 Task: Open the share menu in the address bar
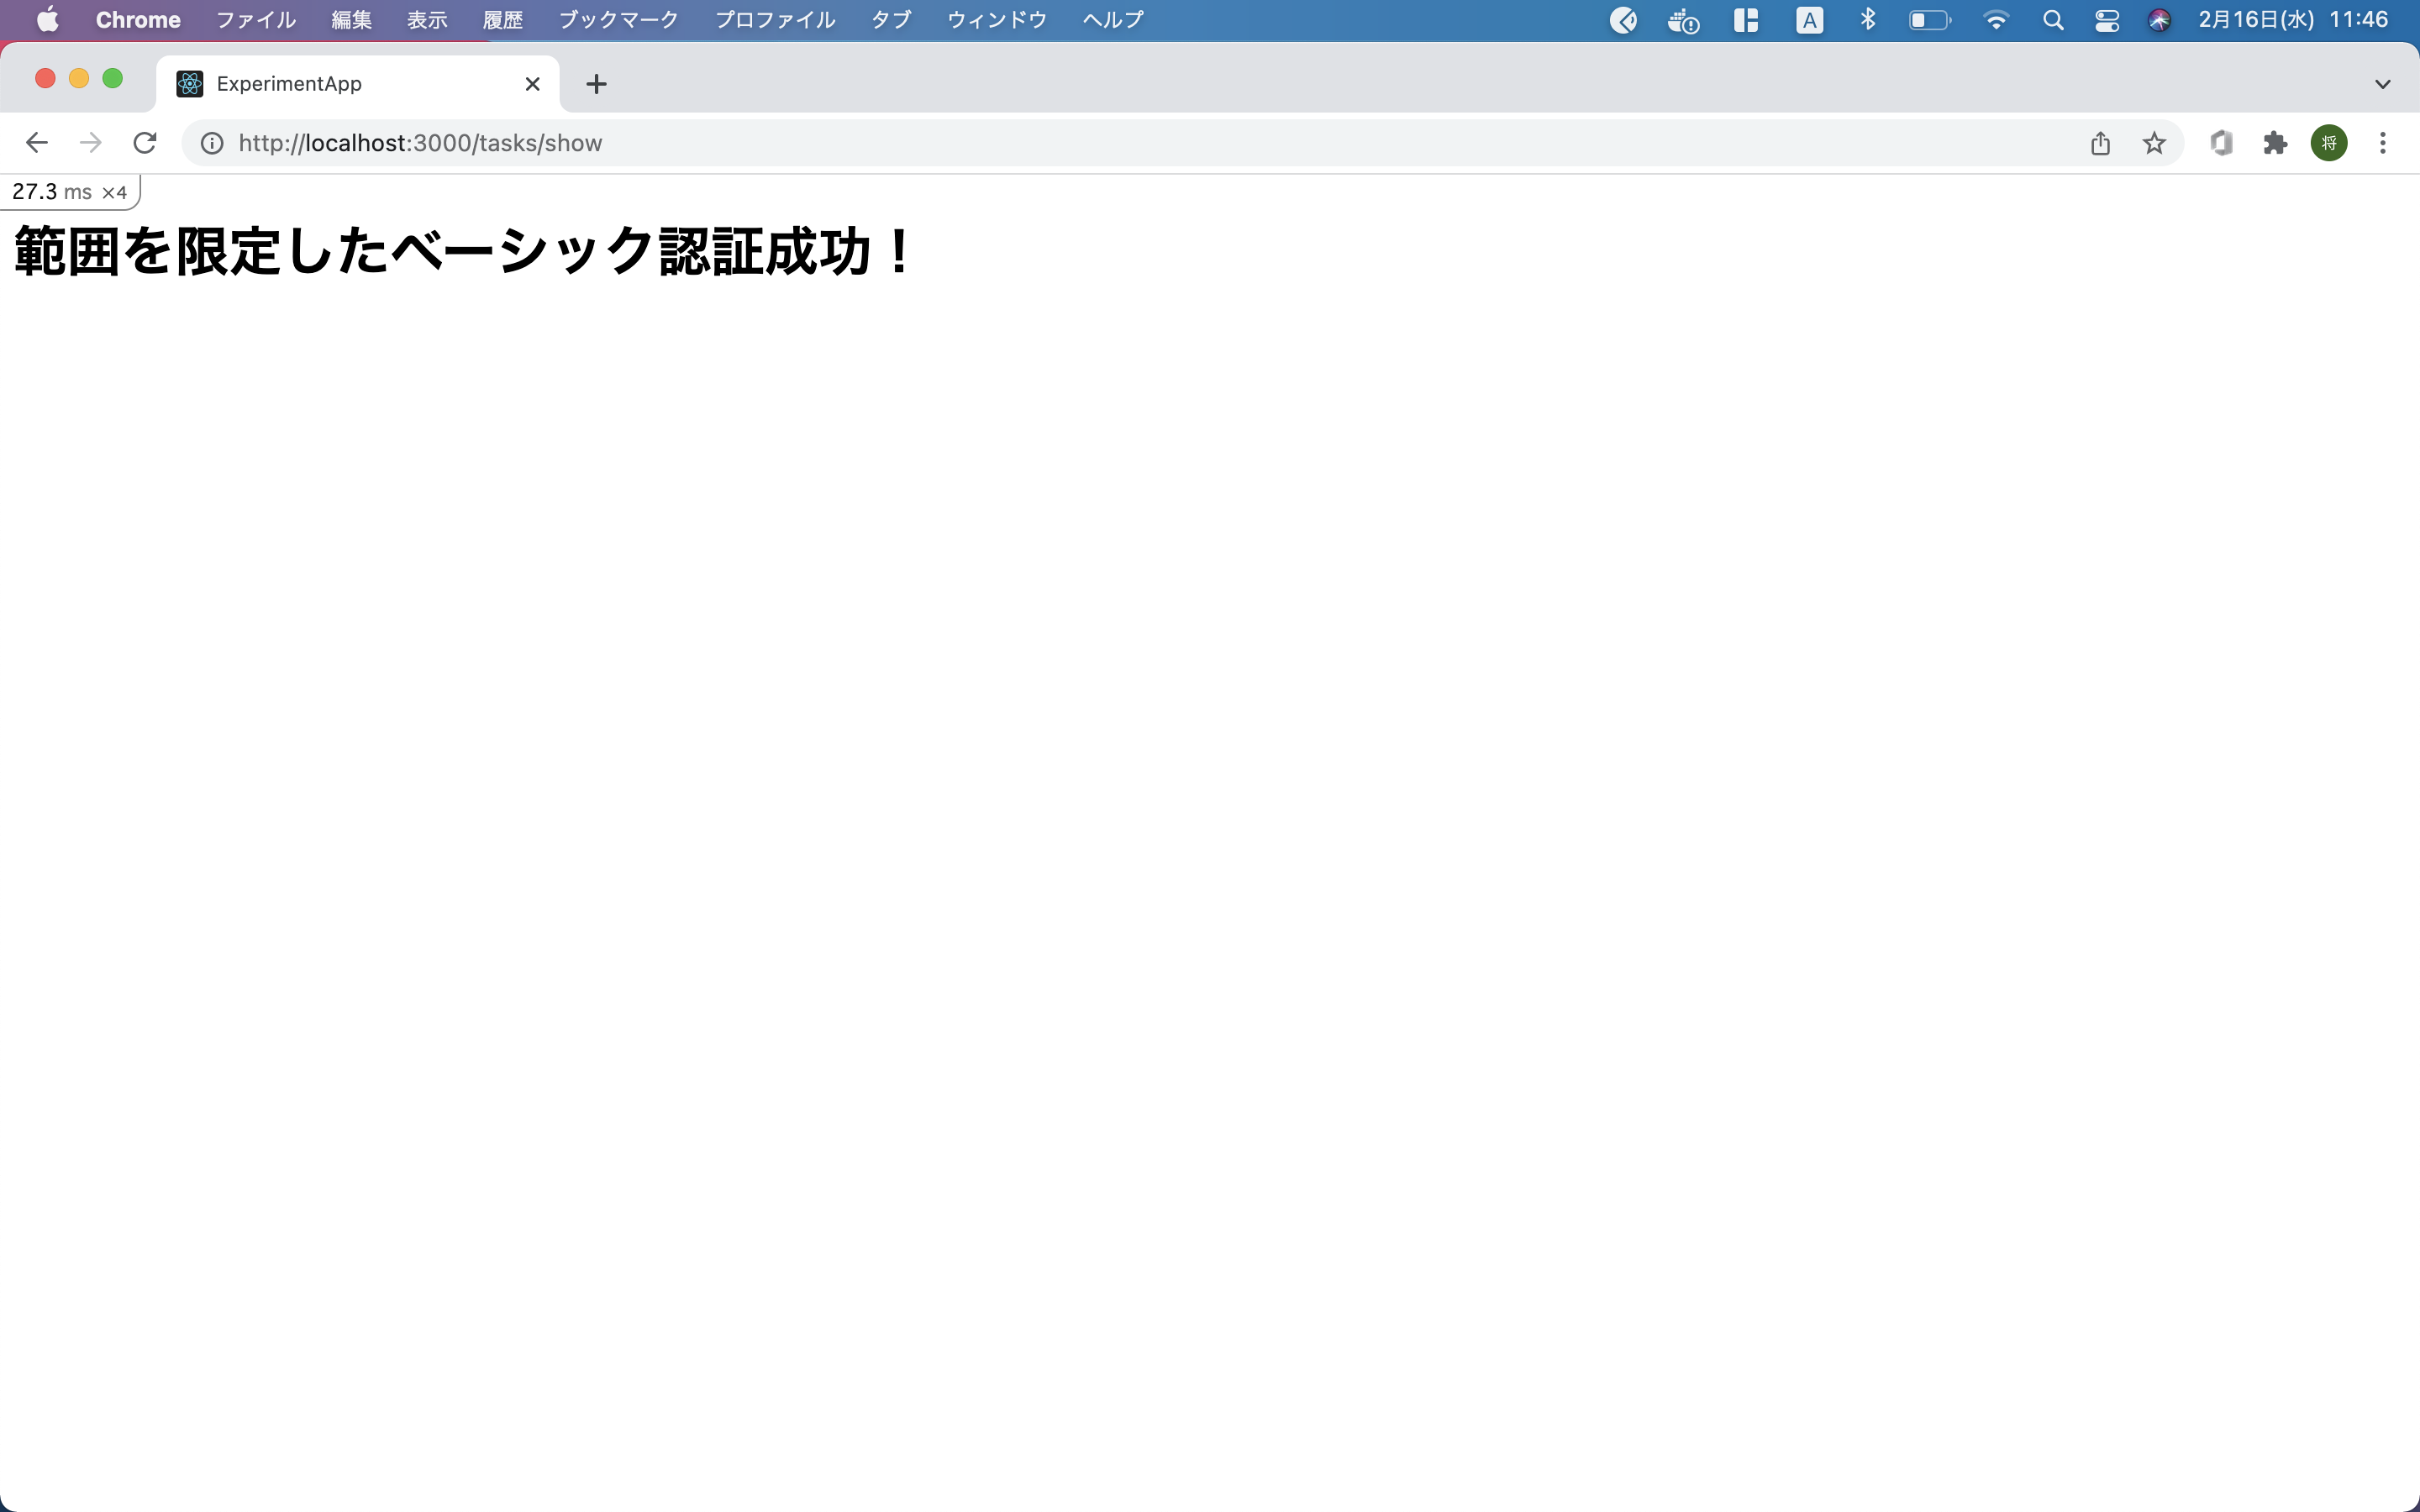(x=2099, y=143)
